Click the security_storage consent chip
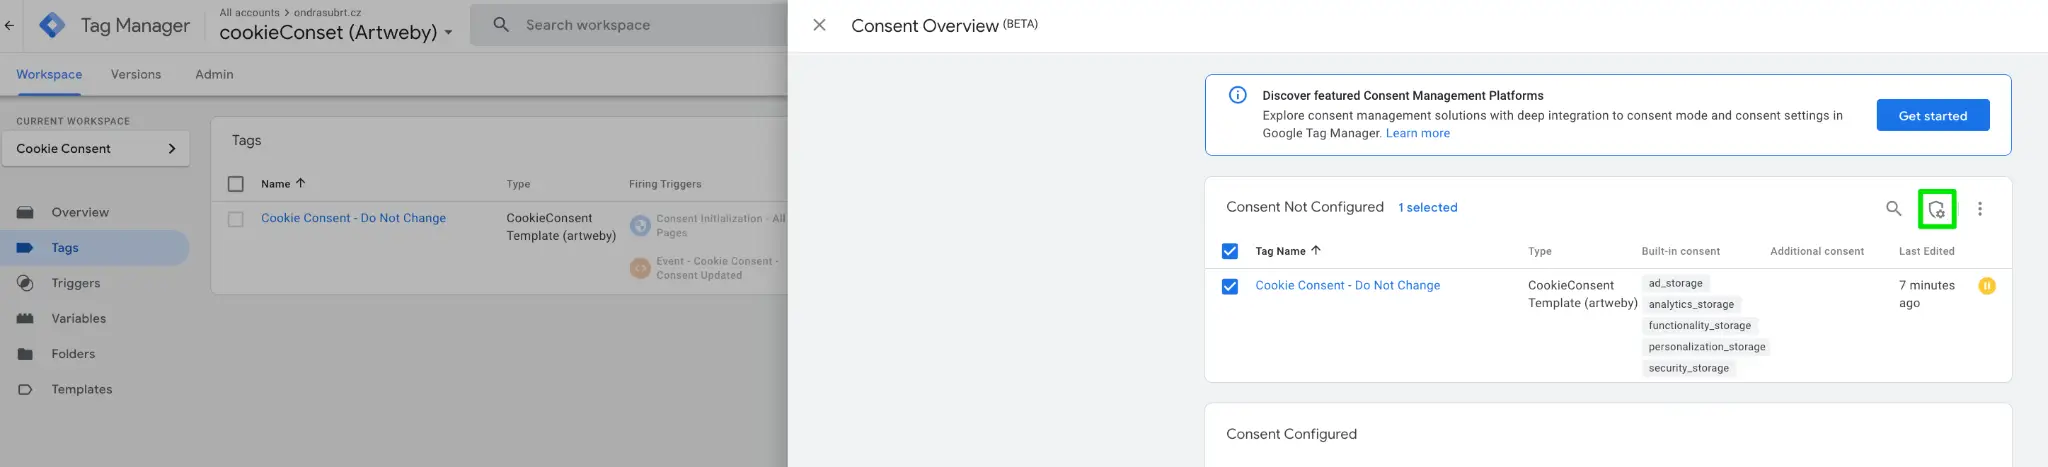 tap(1688, 368)
